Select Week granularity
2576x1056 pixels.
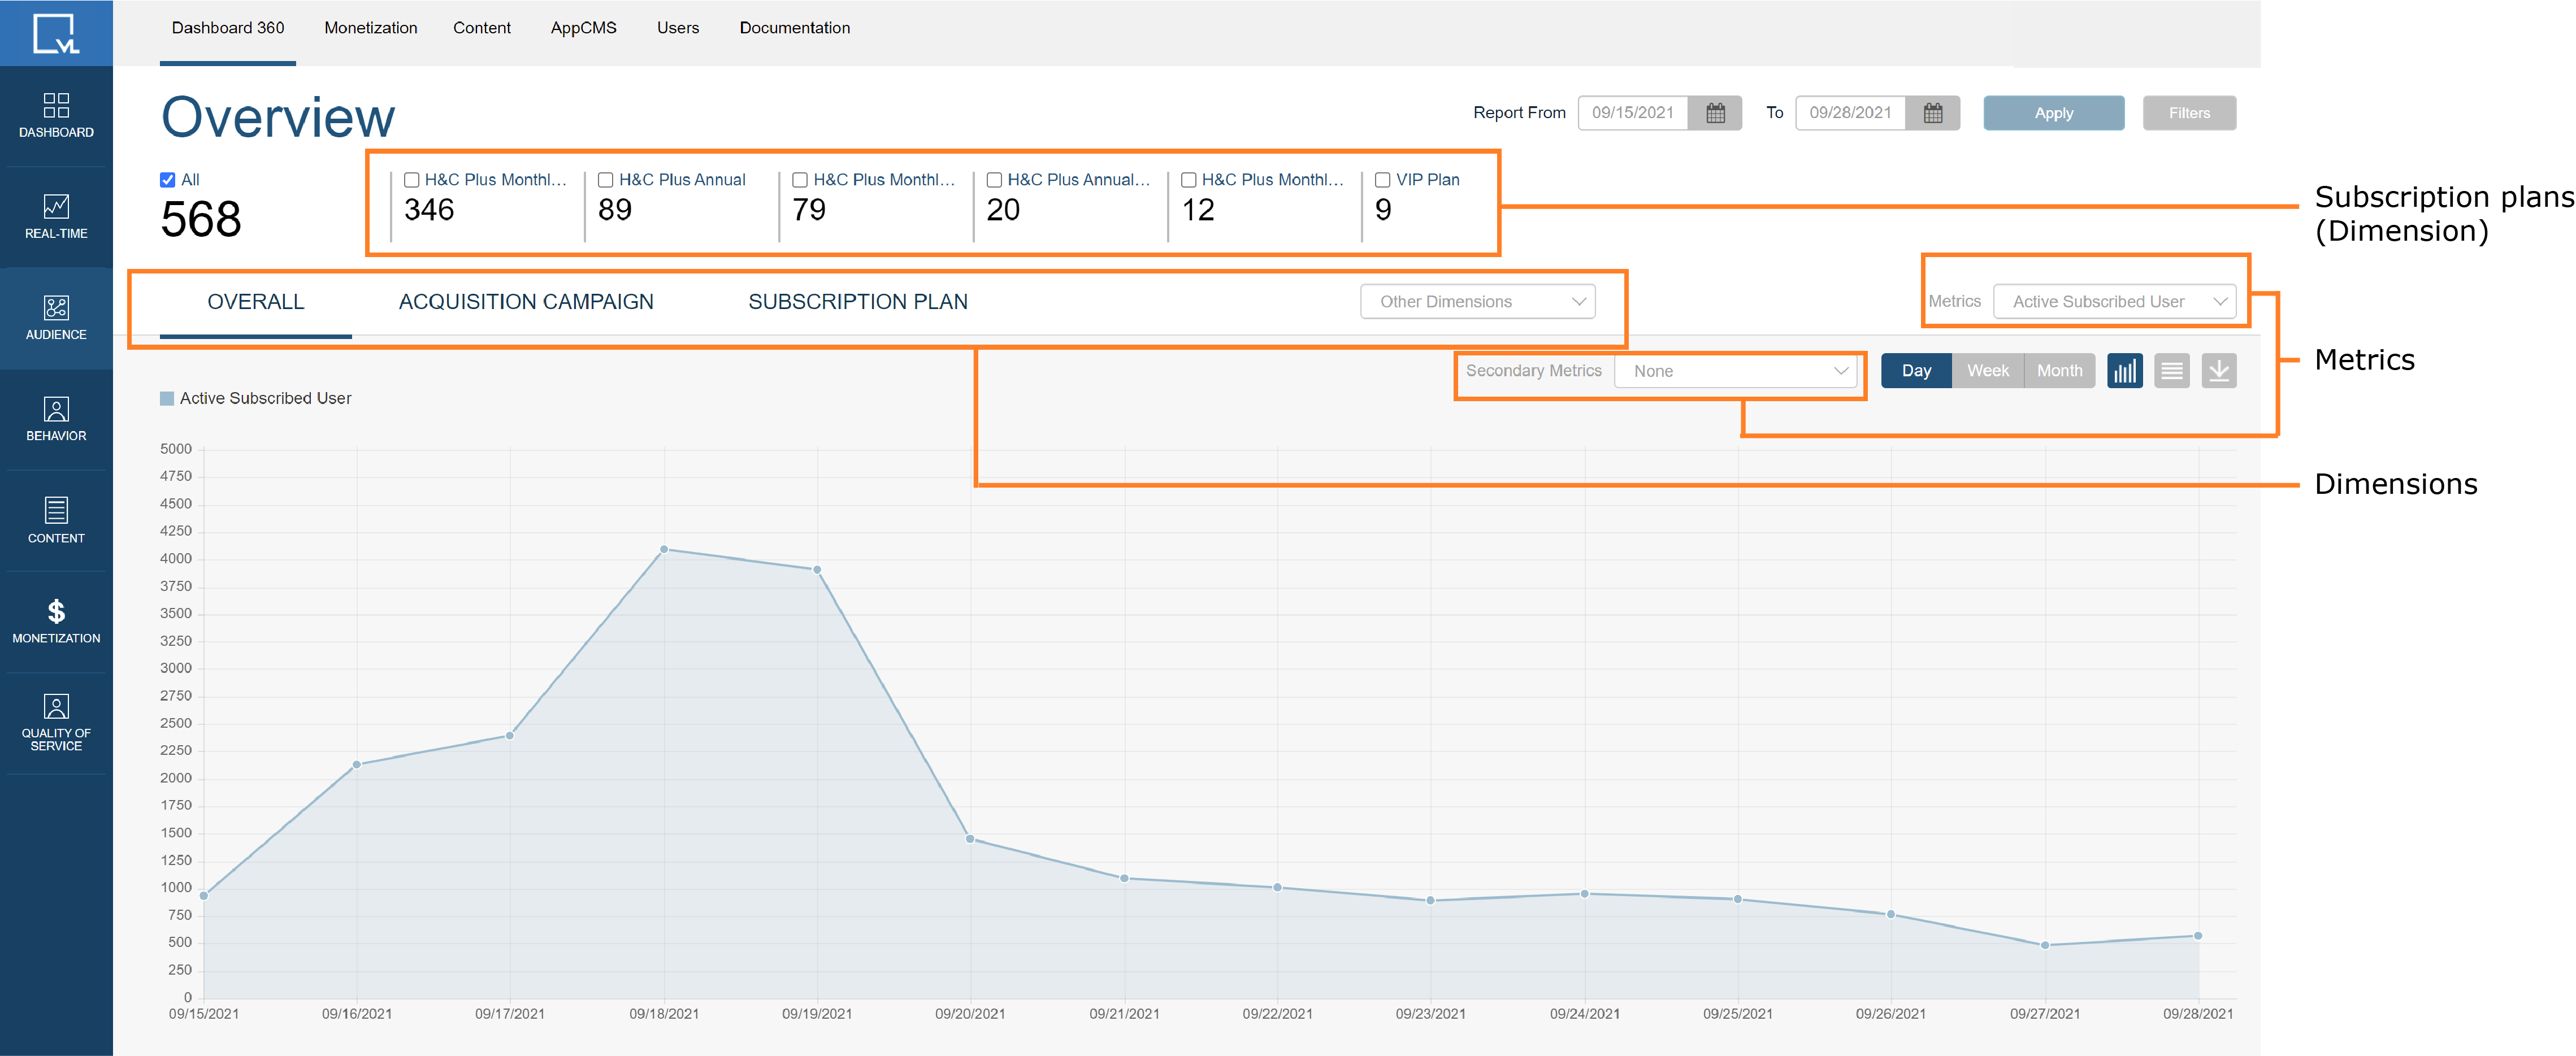tap(1988, 371)
